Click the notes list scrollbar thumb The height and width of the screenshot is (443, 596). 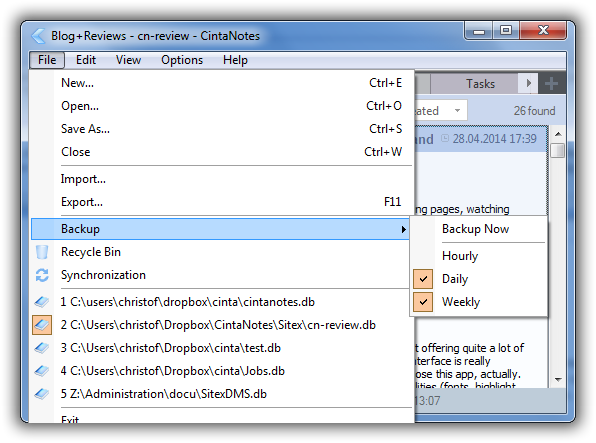coord(558,150)
